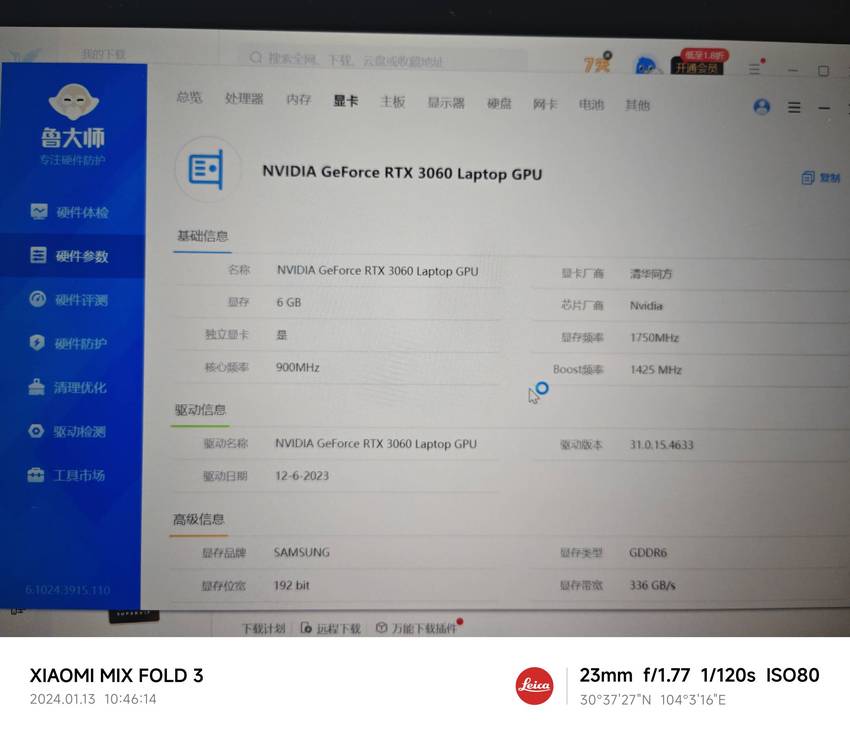The image size is (850, 735).
Task: Open 清理优化 cleanup section
Action: [x=67, y=387]
